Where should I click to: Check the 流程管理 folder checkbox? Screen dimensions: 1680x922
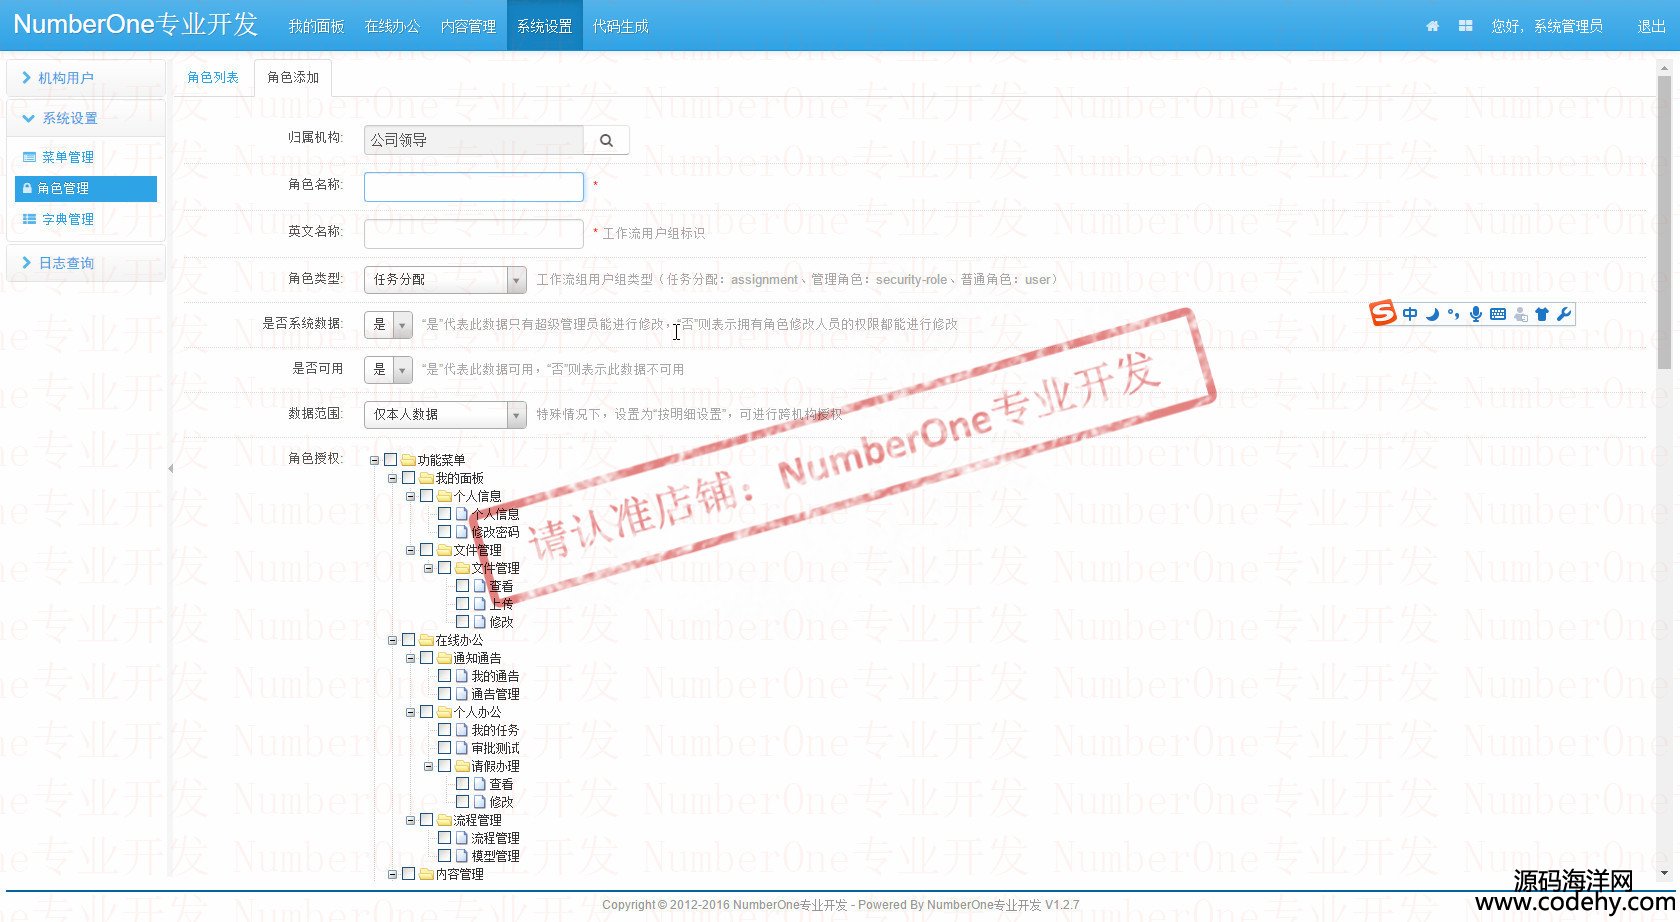(427, 820)
